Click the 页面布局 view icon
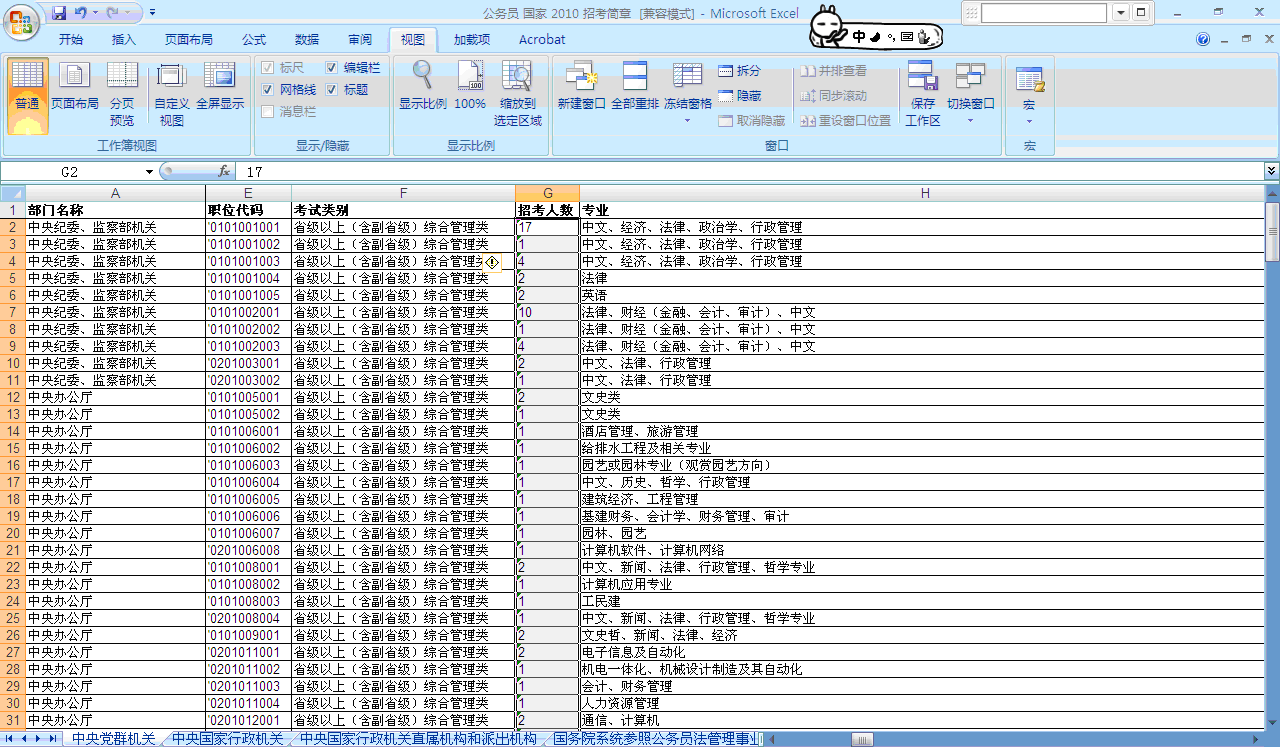Image resolution: width=1280 pixels, height=747 pixels. [75, 78]
